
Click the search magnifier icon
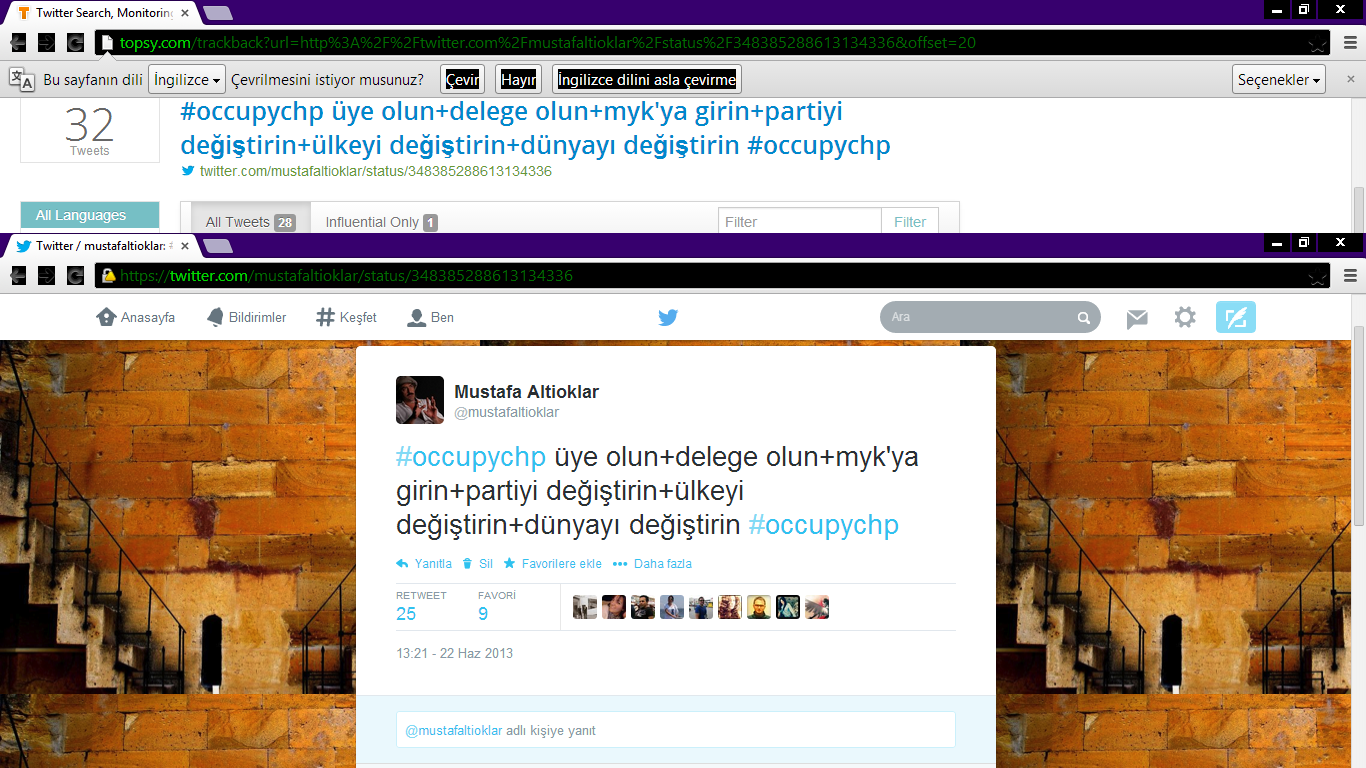(1084, 318)
